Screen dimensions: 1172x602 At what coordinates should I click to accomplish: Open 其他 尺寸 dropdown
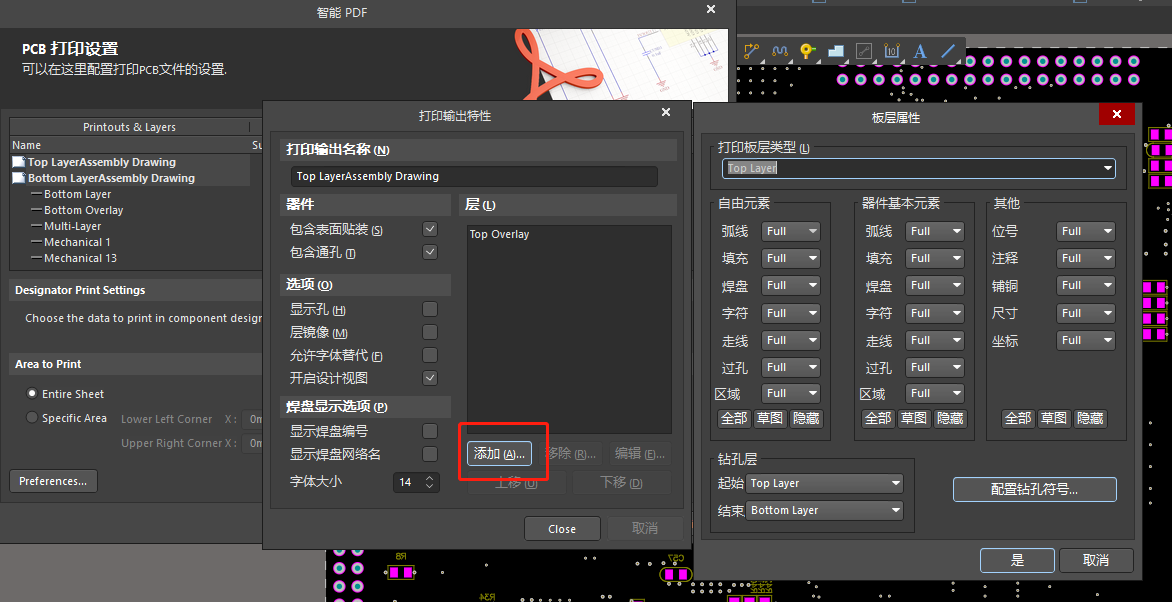(1086, 313)
